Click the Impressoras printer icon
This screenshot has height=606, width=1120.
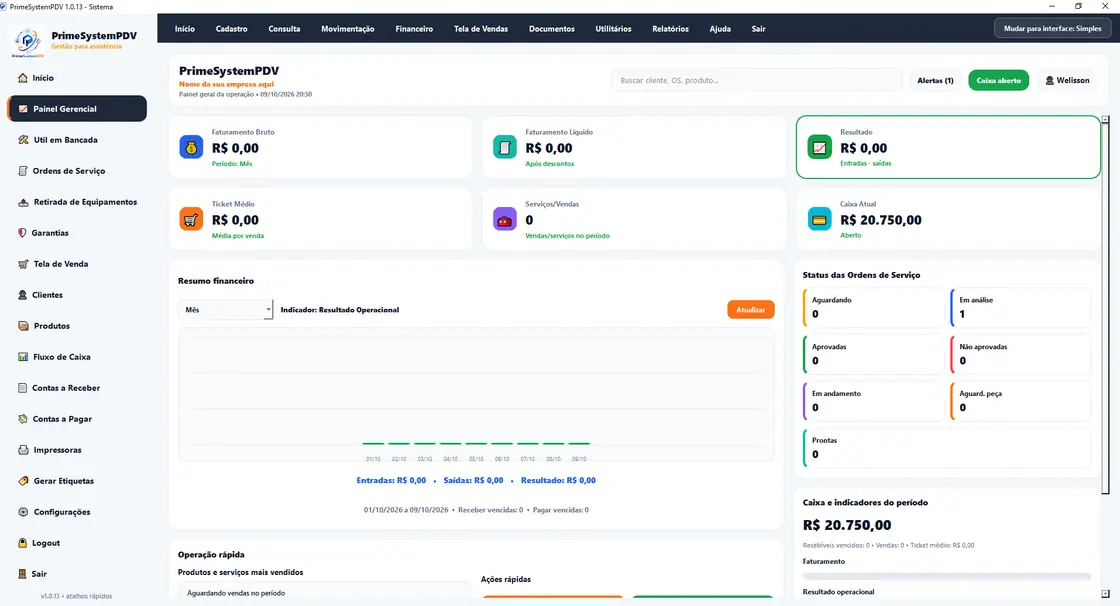[x=23, y=450]
